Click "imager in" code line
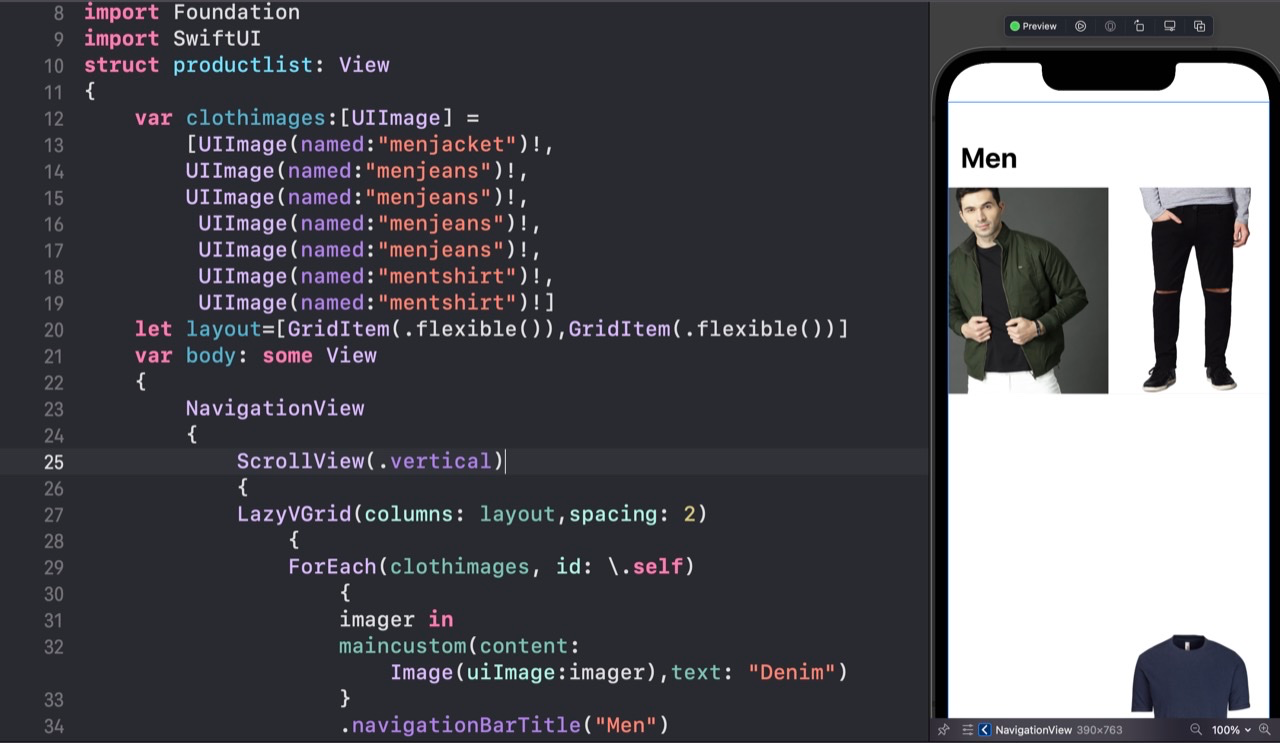1280x743 pixels. [396, 620]
